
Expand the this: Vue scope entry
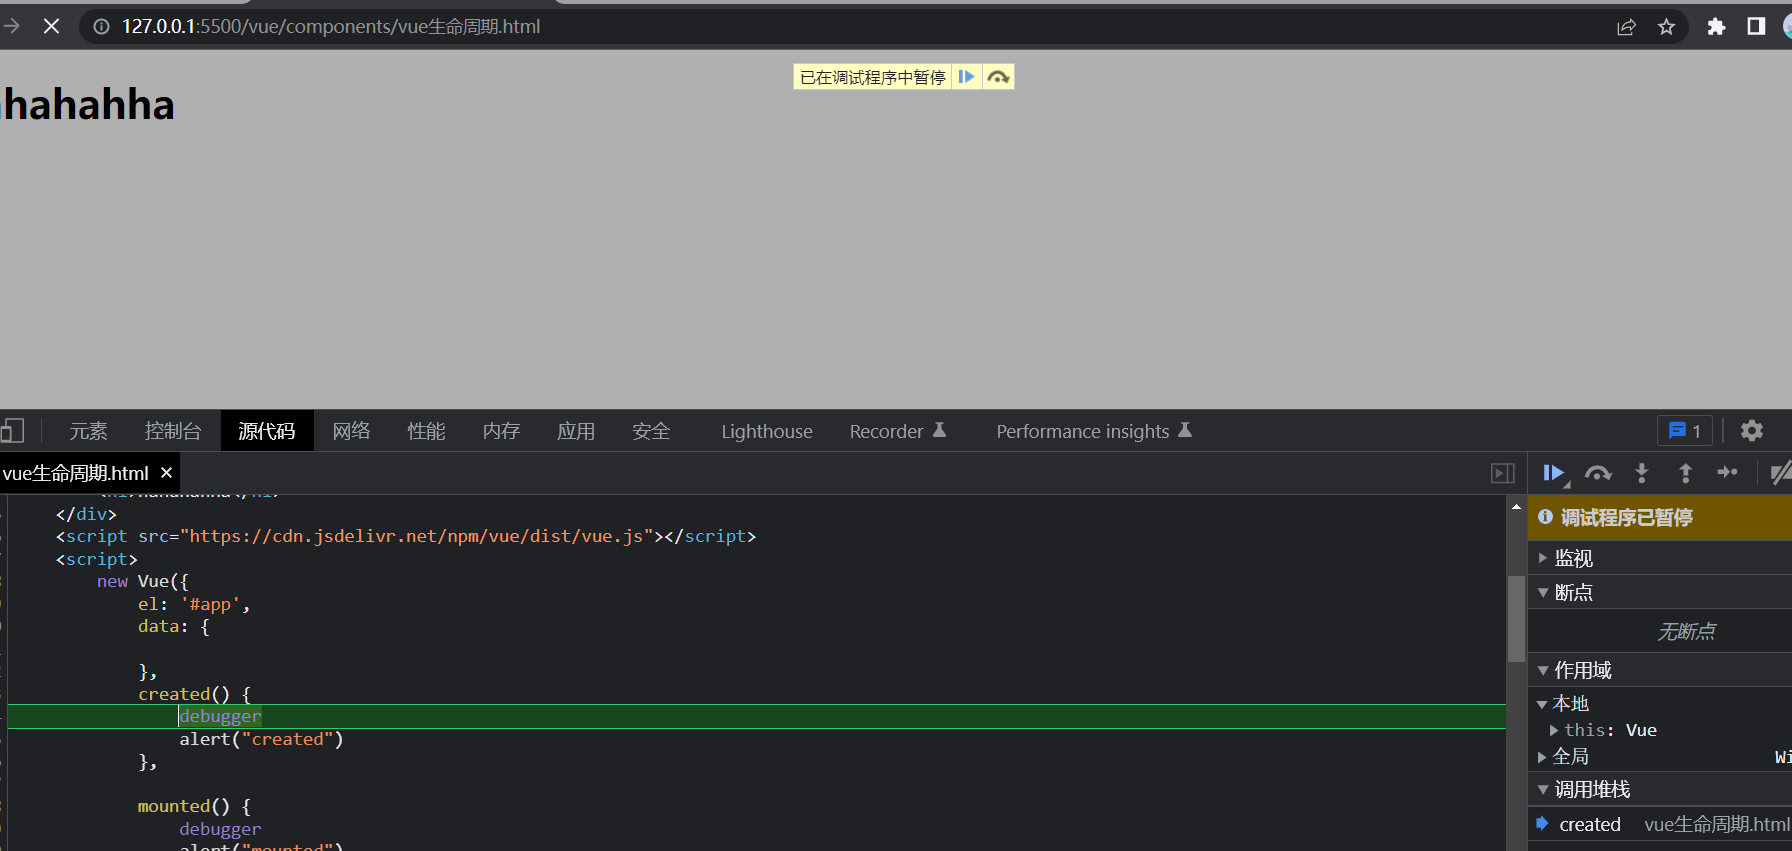pos(1554,731)
